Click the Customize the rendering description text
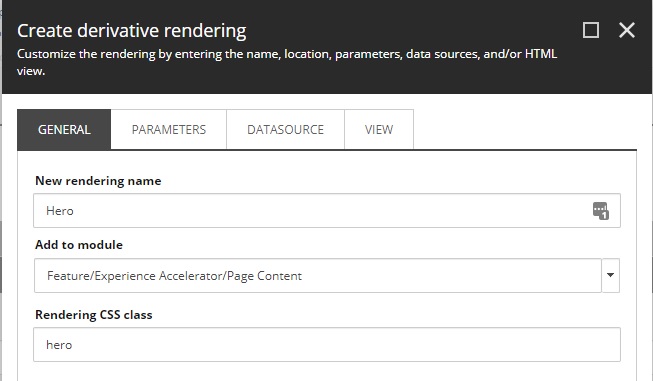 (287, 62)
